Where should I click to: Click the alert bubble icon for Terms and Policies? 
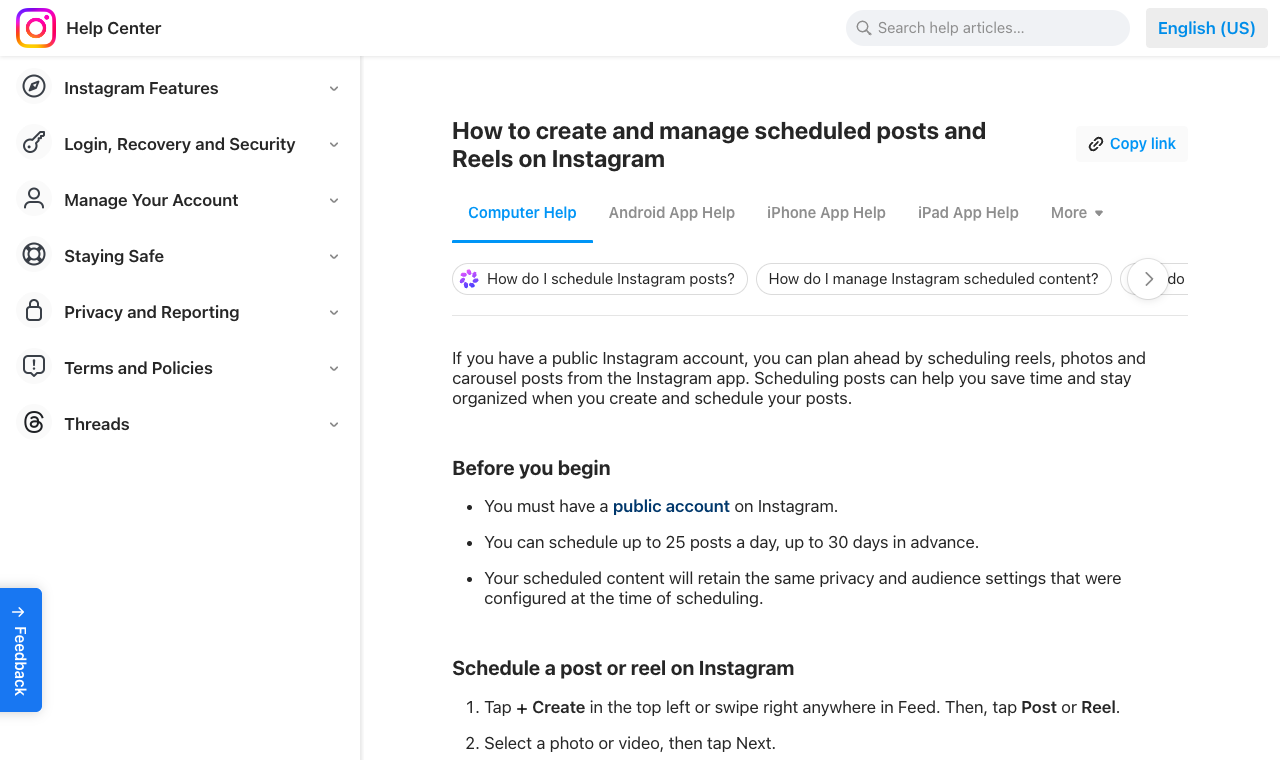tap(34, 367)
